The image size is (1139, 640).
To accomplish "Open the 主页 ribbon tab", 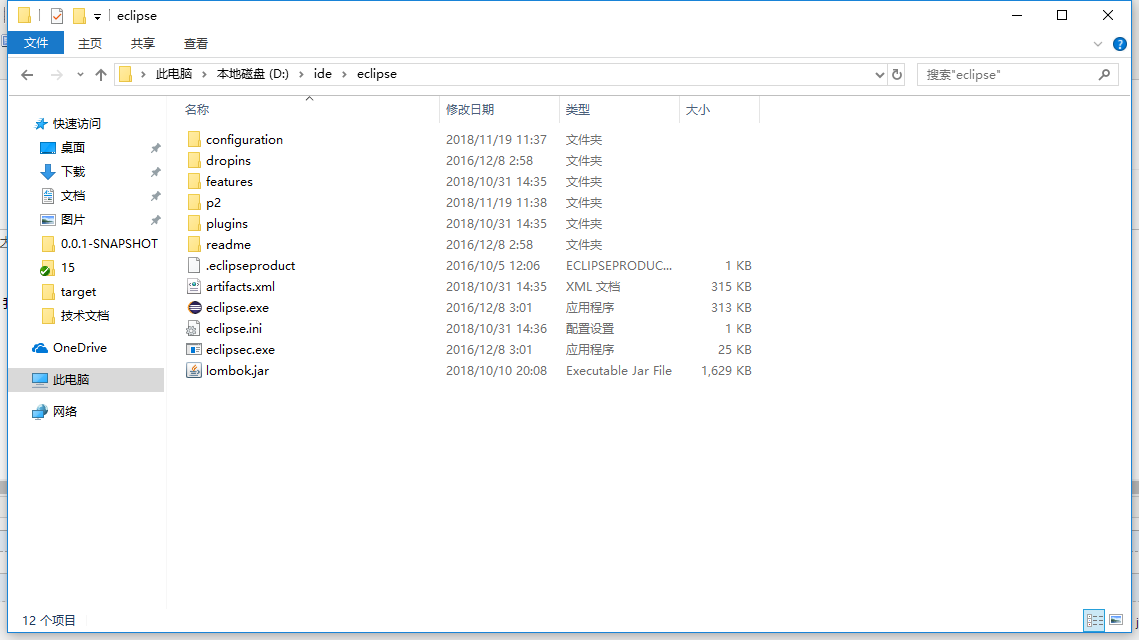I will pos(90,44).
